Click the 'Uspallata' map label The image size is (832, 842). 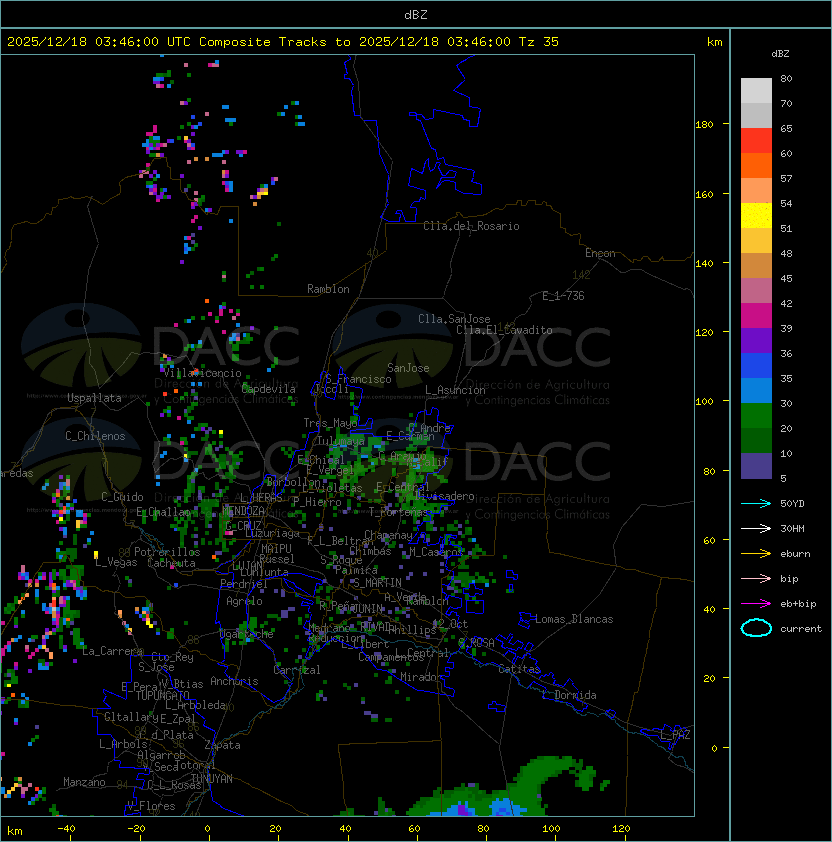coord(94,398)
